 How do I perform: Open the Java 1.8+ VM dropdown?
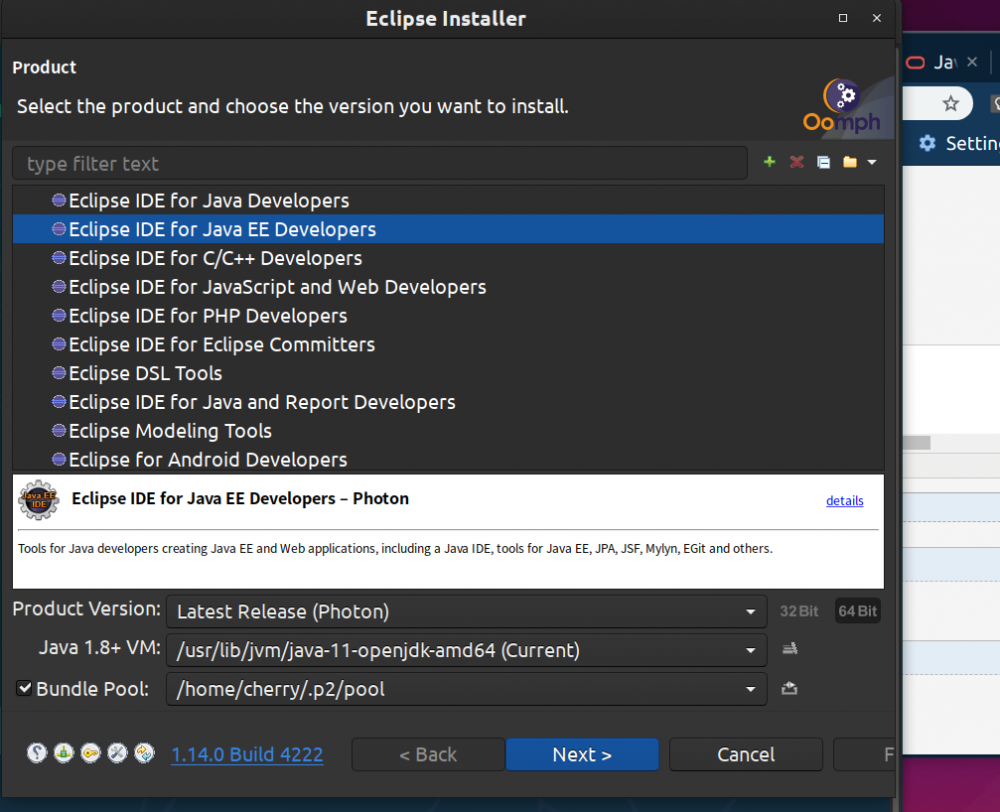point(750,649)
